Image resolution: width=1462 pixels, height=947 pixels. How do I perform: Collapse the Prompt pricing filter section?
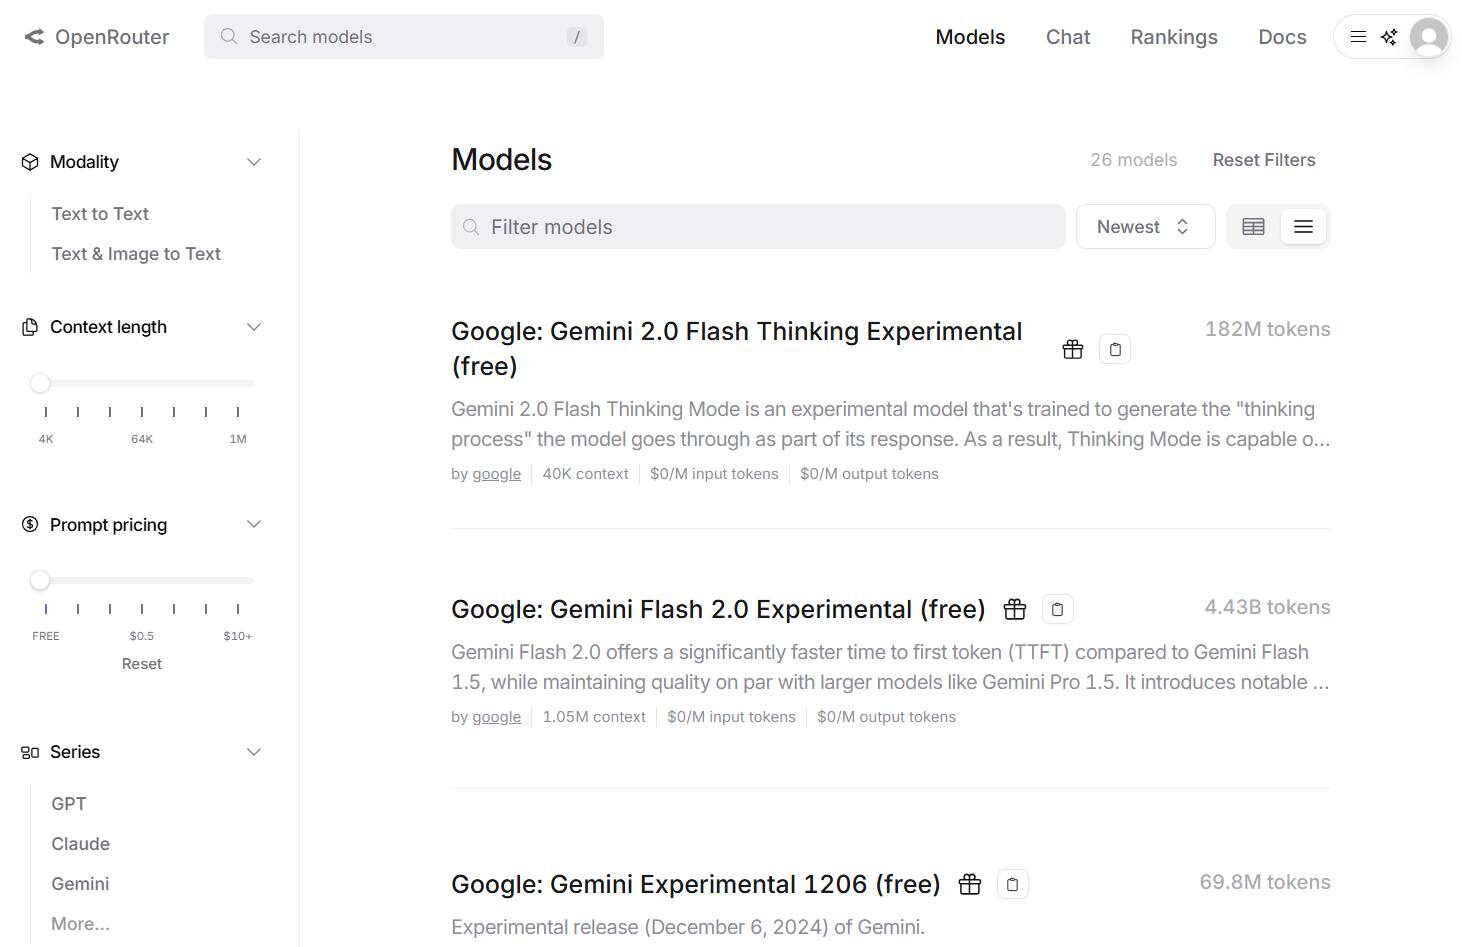tap(254, 525)
